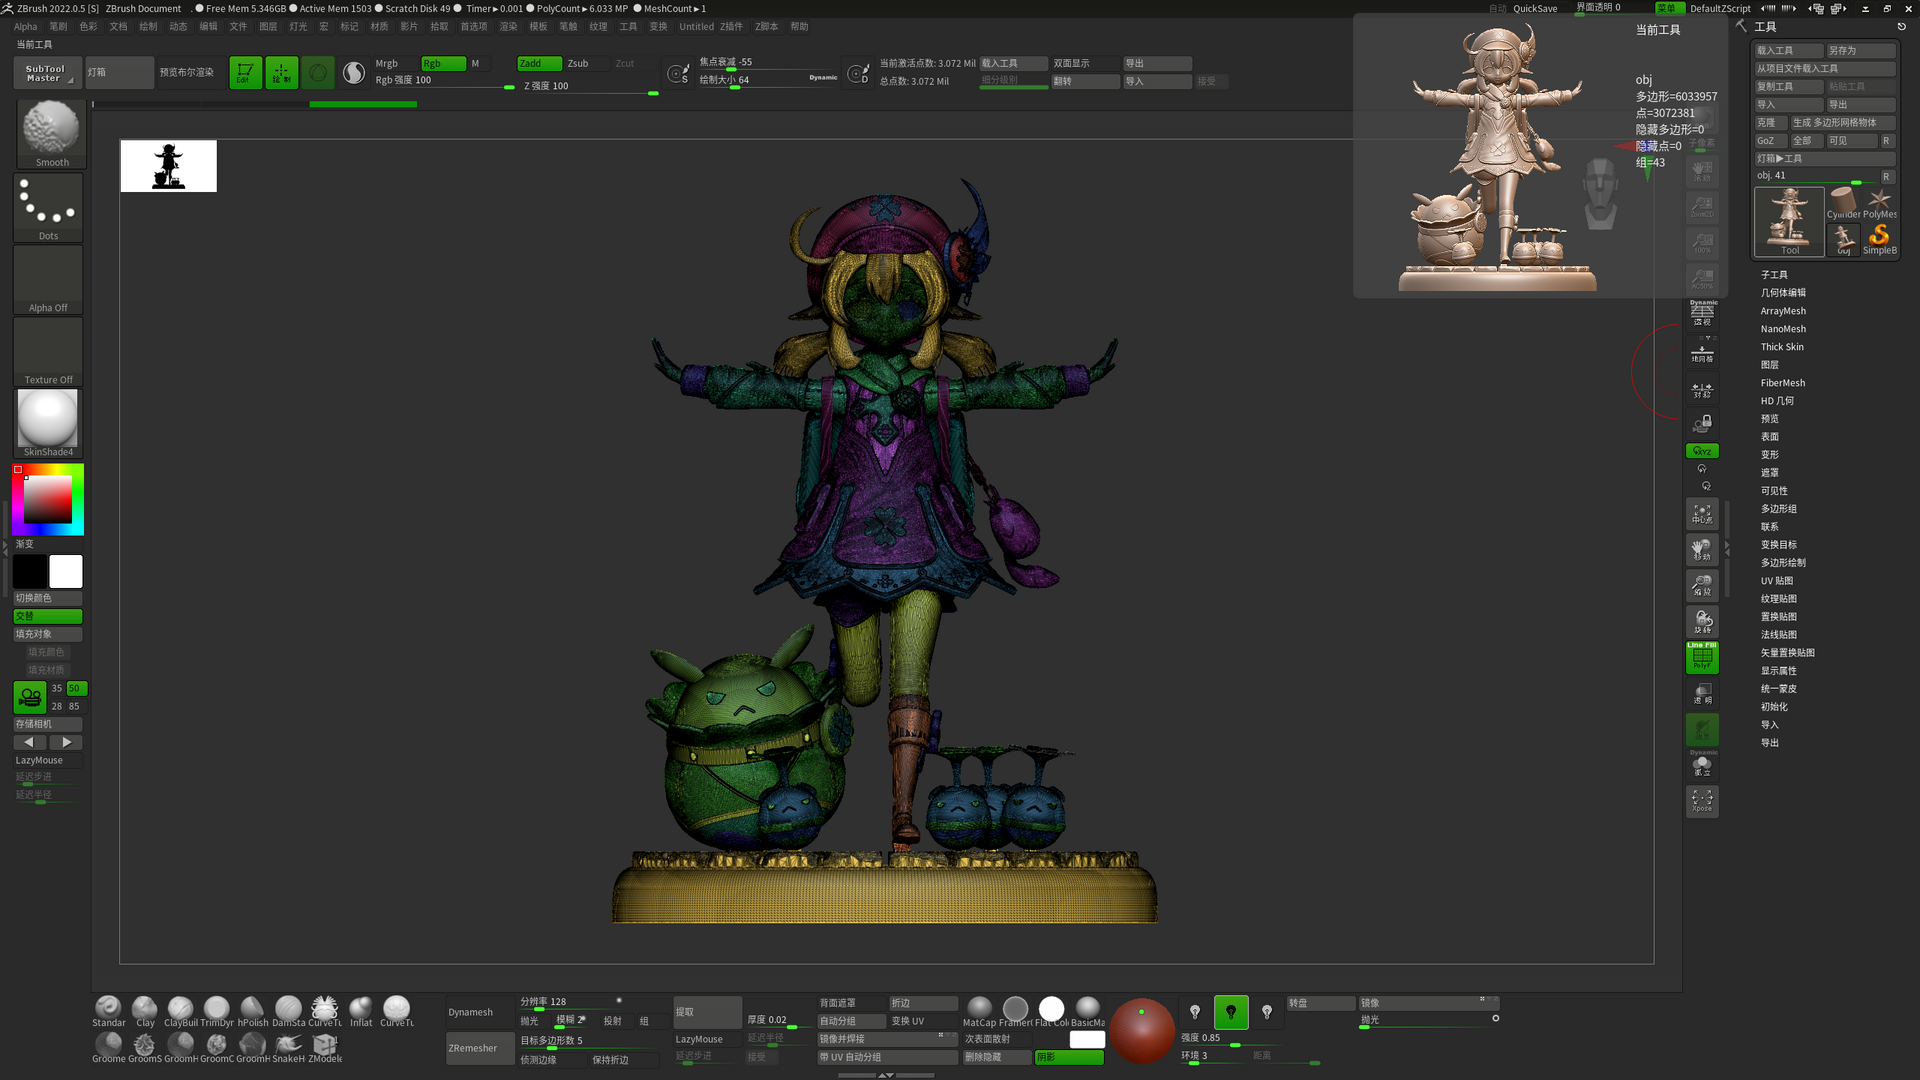Click the Frame center icon on right shelf
The width and height of the screenshot is (1920, 1080).
pyautogui.click(x=1702, y=514)
